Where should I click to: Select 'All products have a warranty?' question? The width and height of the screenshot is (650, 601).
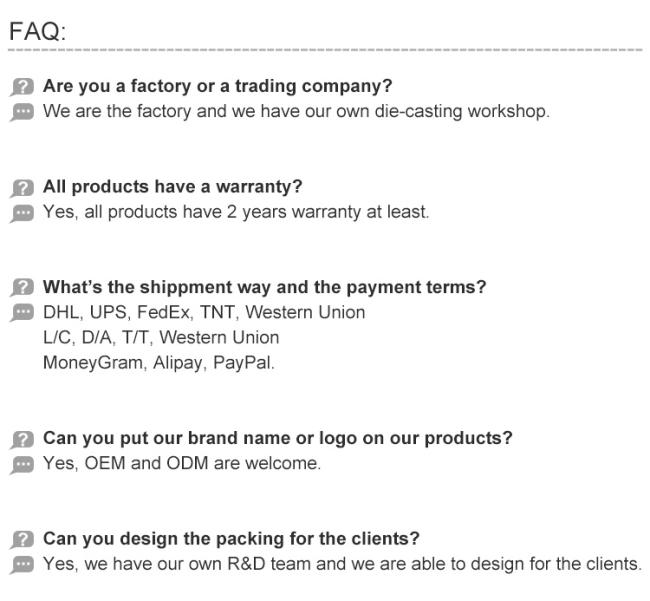[x=173, y=187]
